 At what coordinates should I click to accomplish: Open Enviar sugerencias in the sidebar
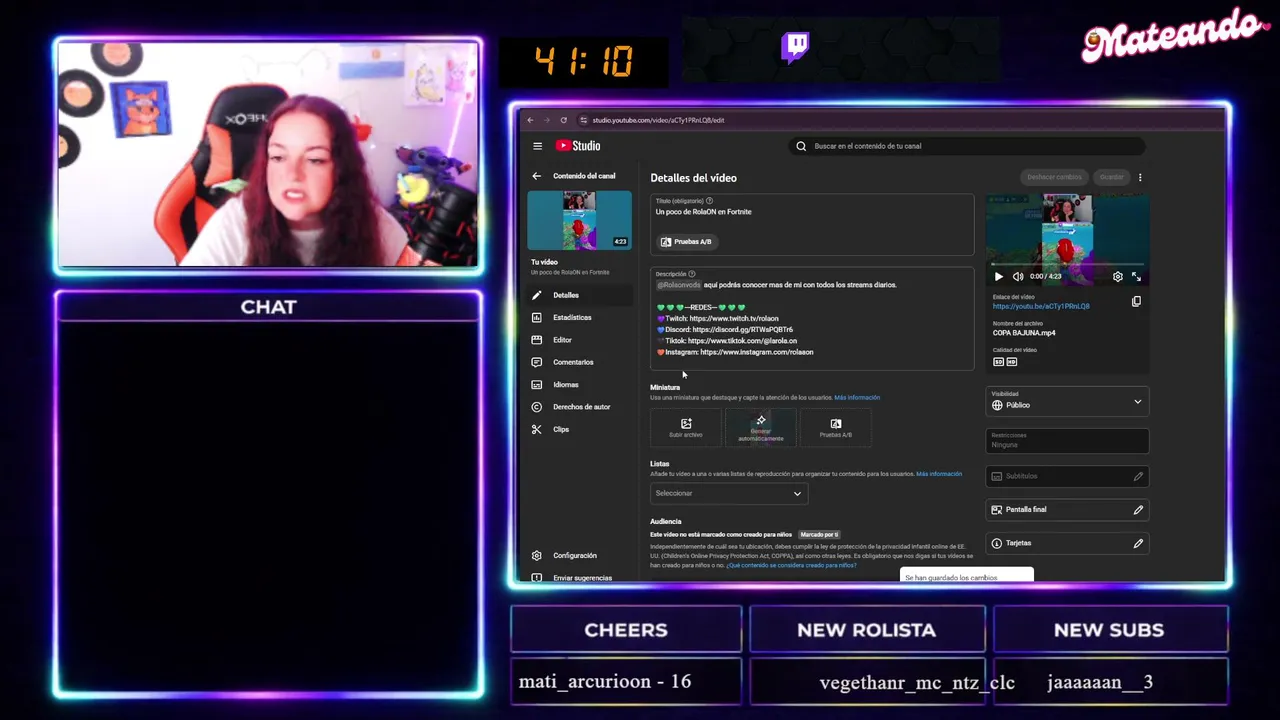580,577
